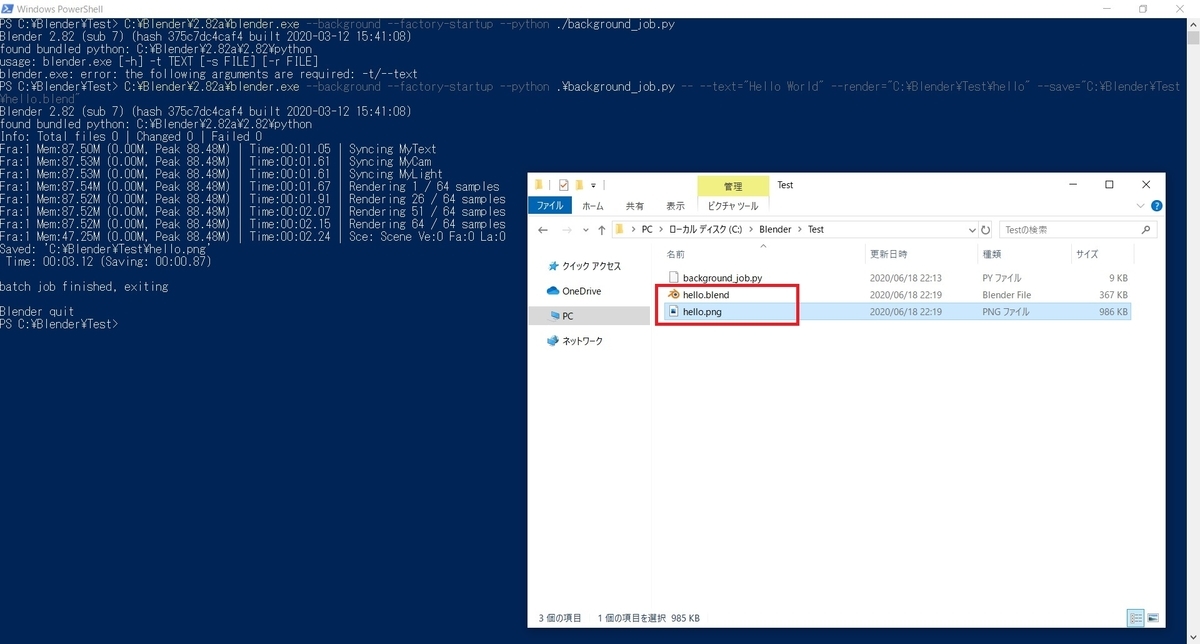Click Blender in the address path
The width and height of the screenshot is (1200, 644).
[x=775, y=229]
